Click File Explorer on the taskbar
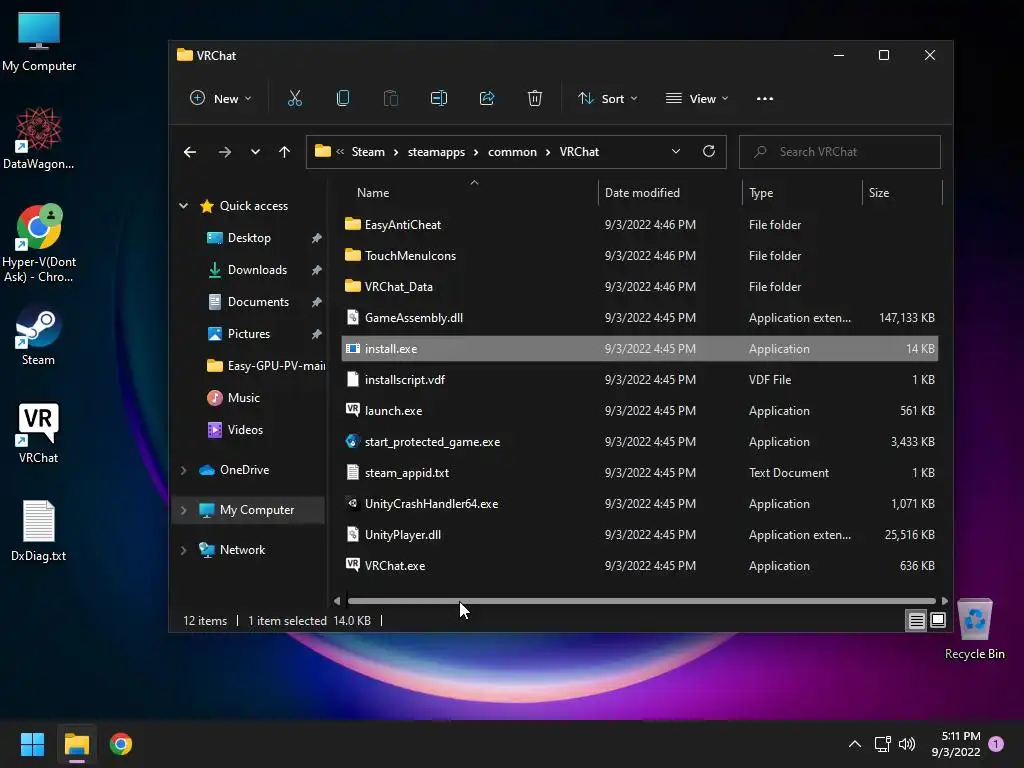This screenshot has height=768, width=1024. (77, 744)
